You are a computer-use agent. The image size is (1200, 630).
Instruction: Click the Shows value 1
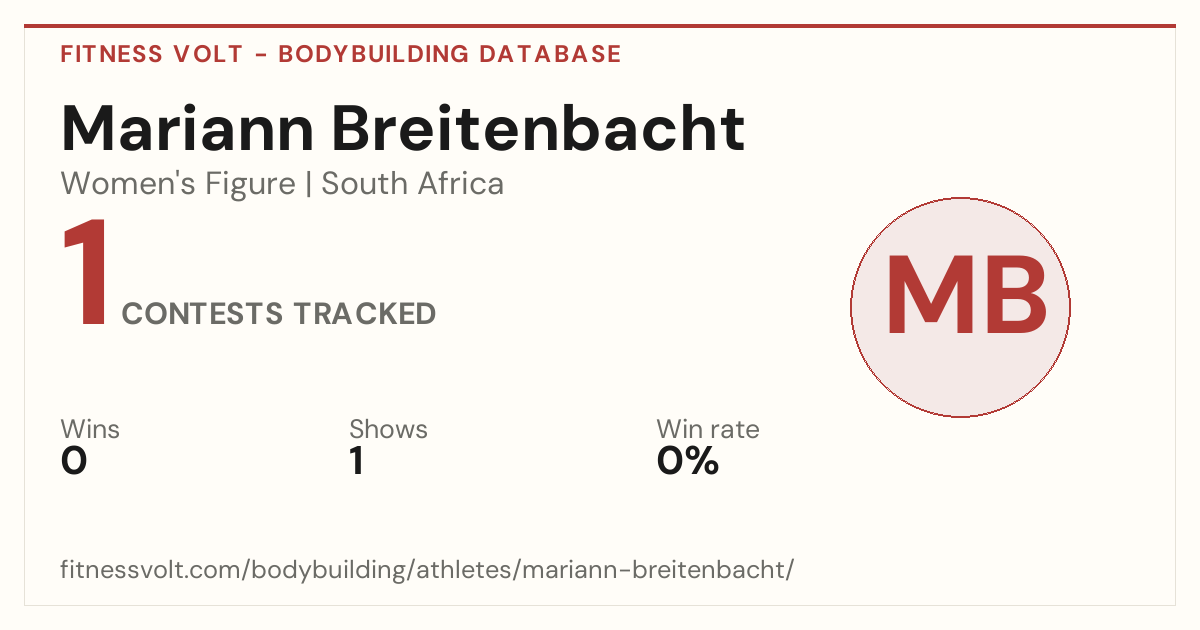356,461
